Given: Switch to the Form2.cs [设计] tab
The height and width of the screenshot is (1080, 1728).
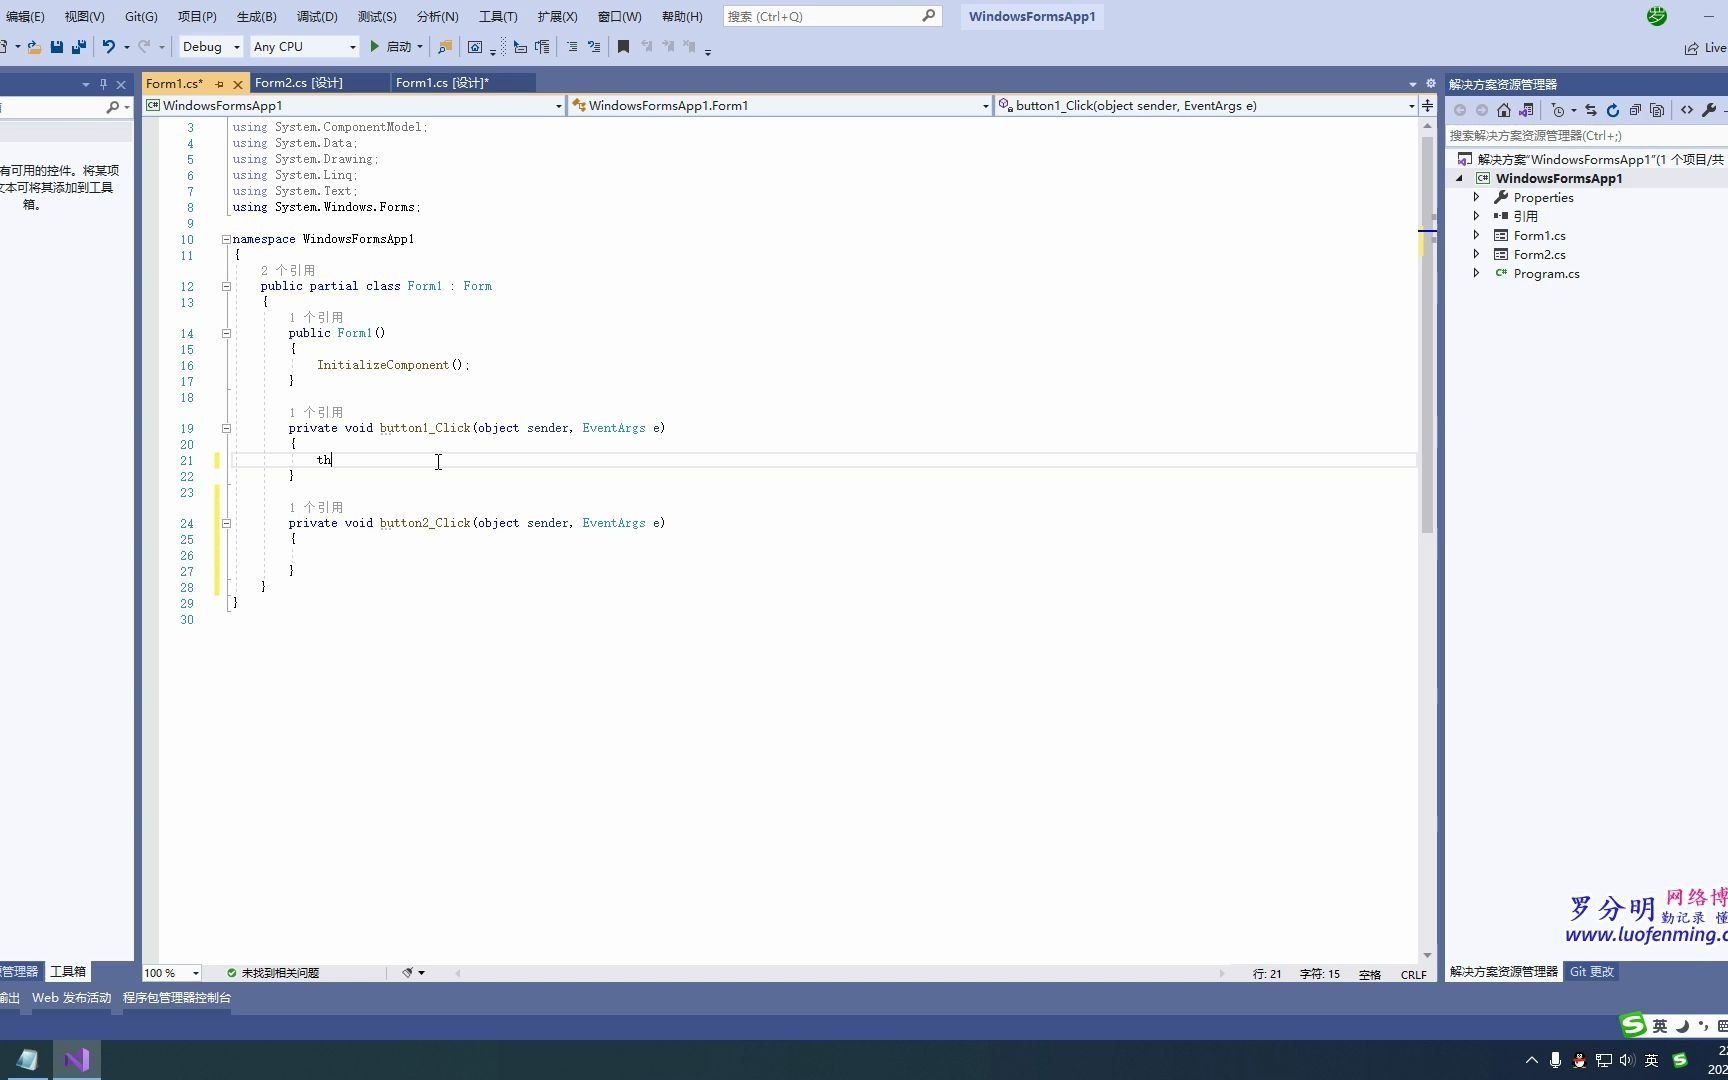Looking at the screenshot, I should [x=298, y=82].
